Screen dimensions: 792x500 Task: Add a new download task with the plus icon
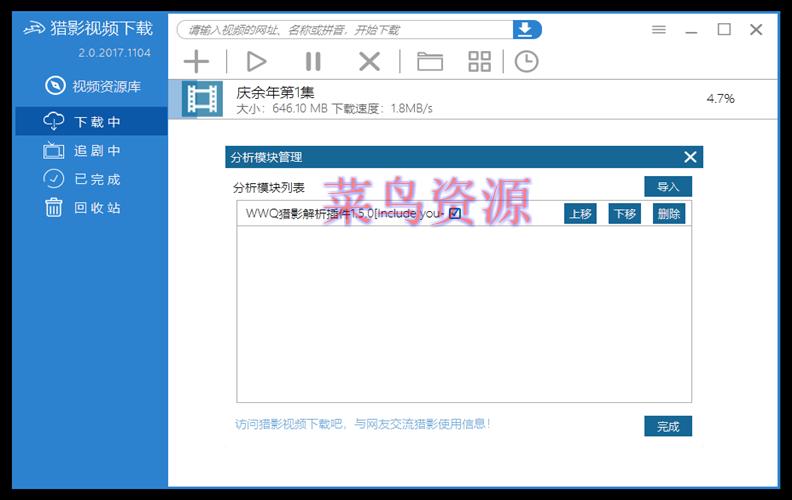coord(196,62)
